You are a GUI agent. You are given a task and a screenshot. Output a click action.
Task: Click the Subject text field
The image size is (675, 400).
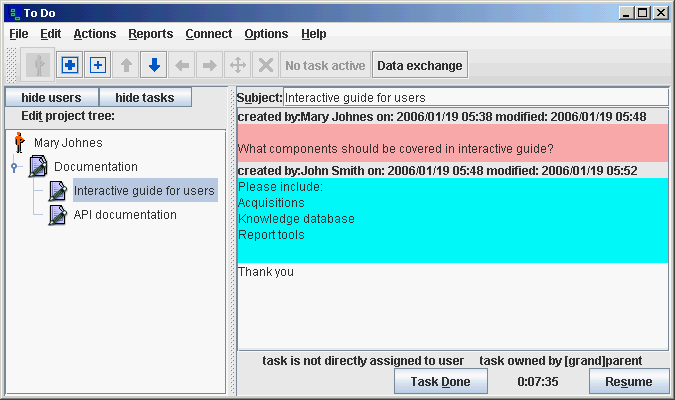pyautogui.click(x=475, y=98)
